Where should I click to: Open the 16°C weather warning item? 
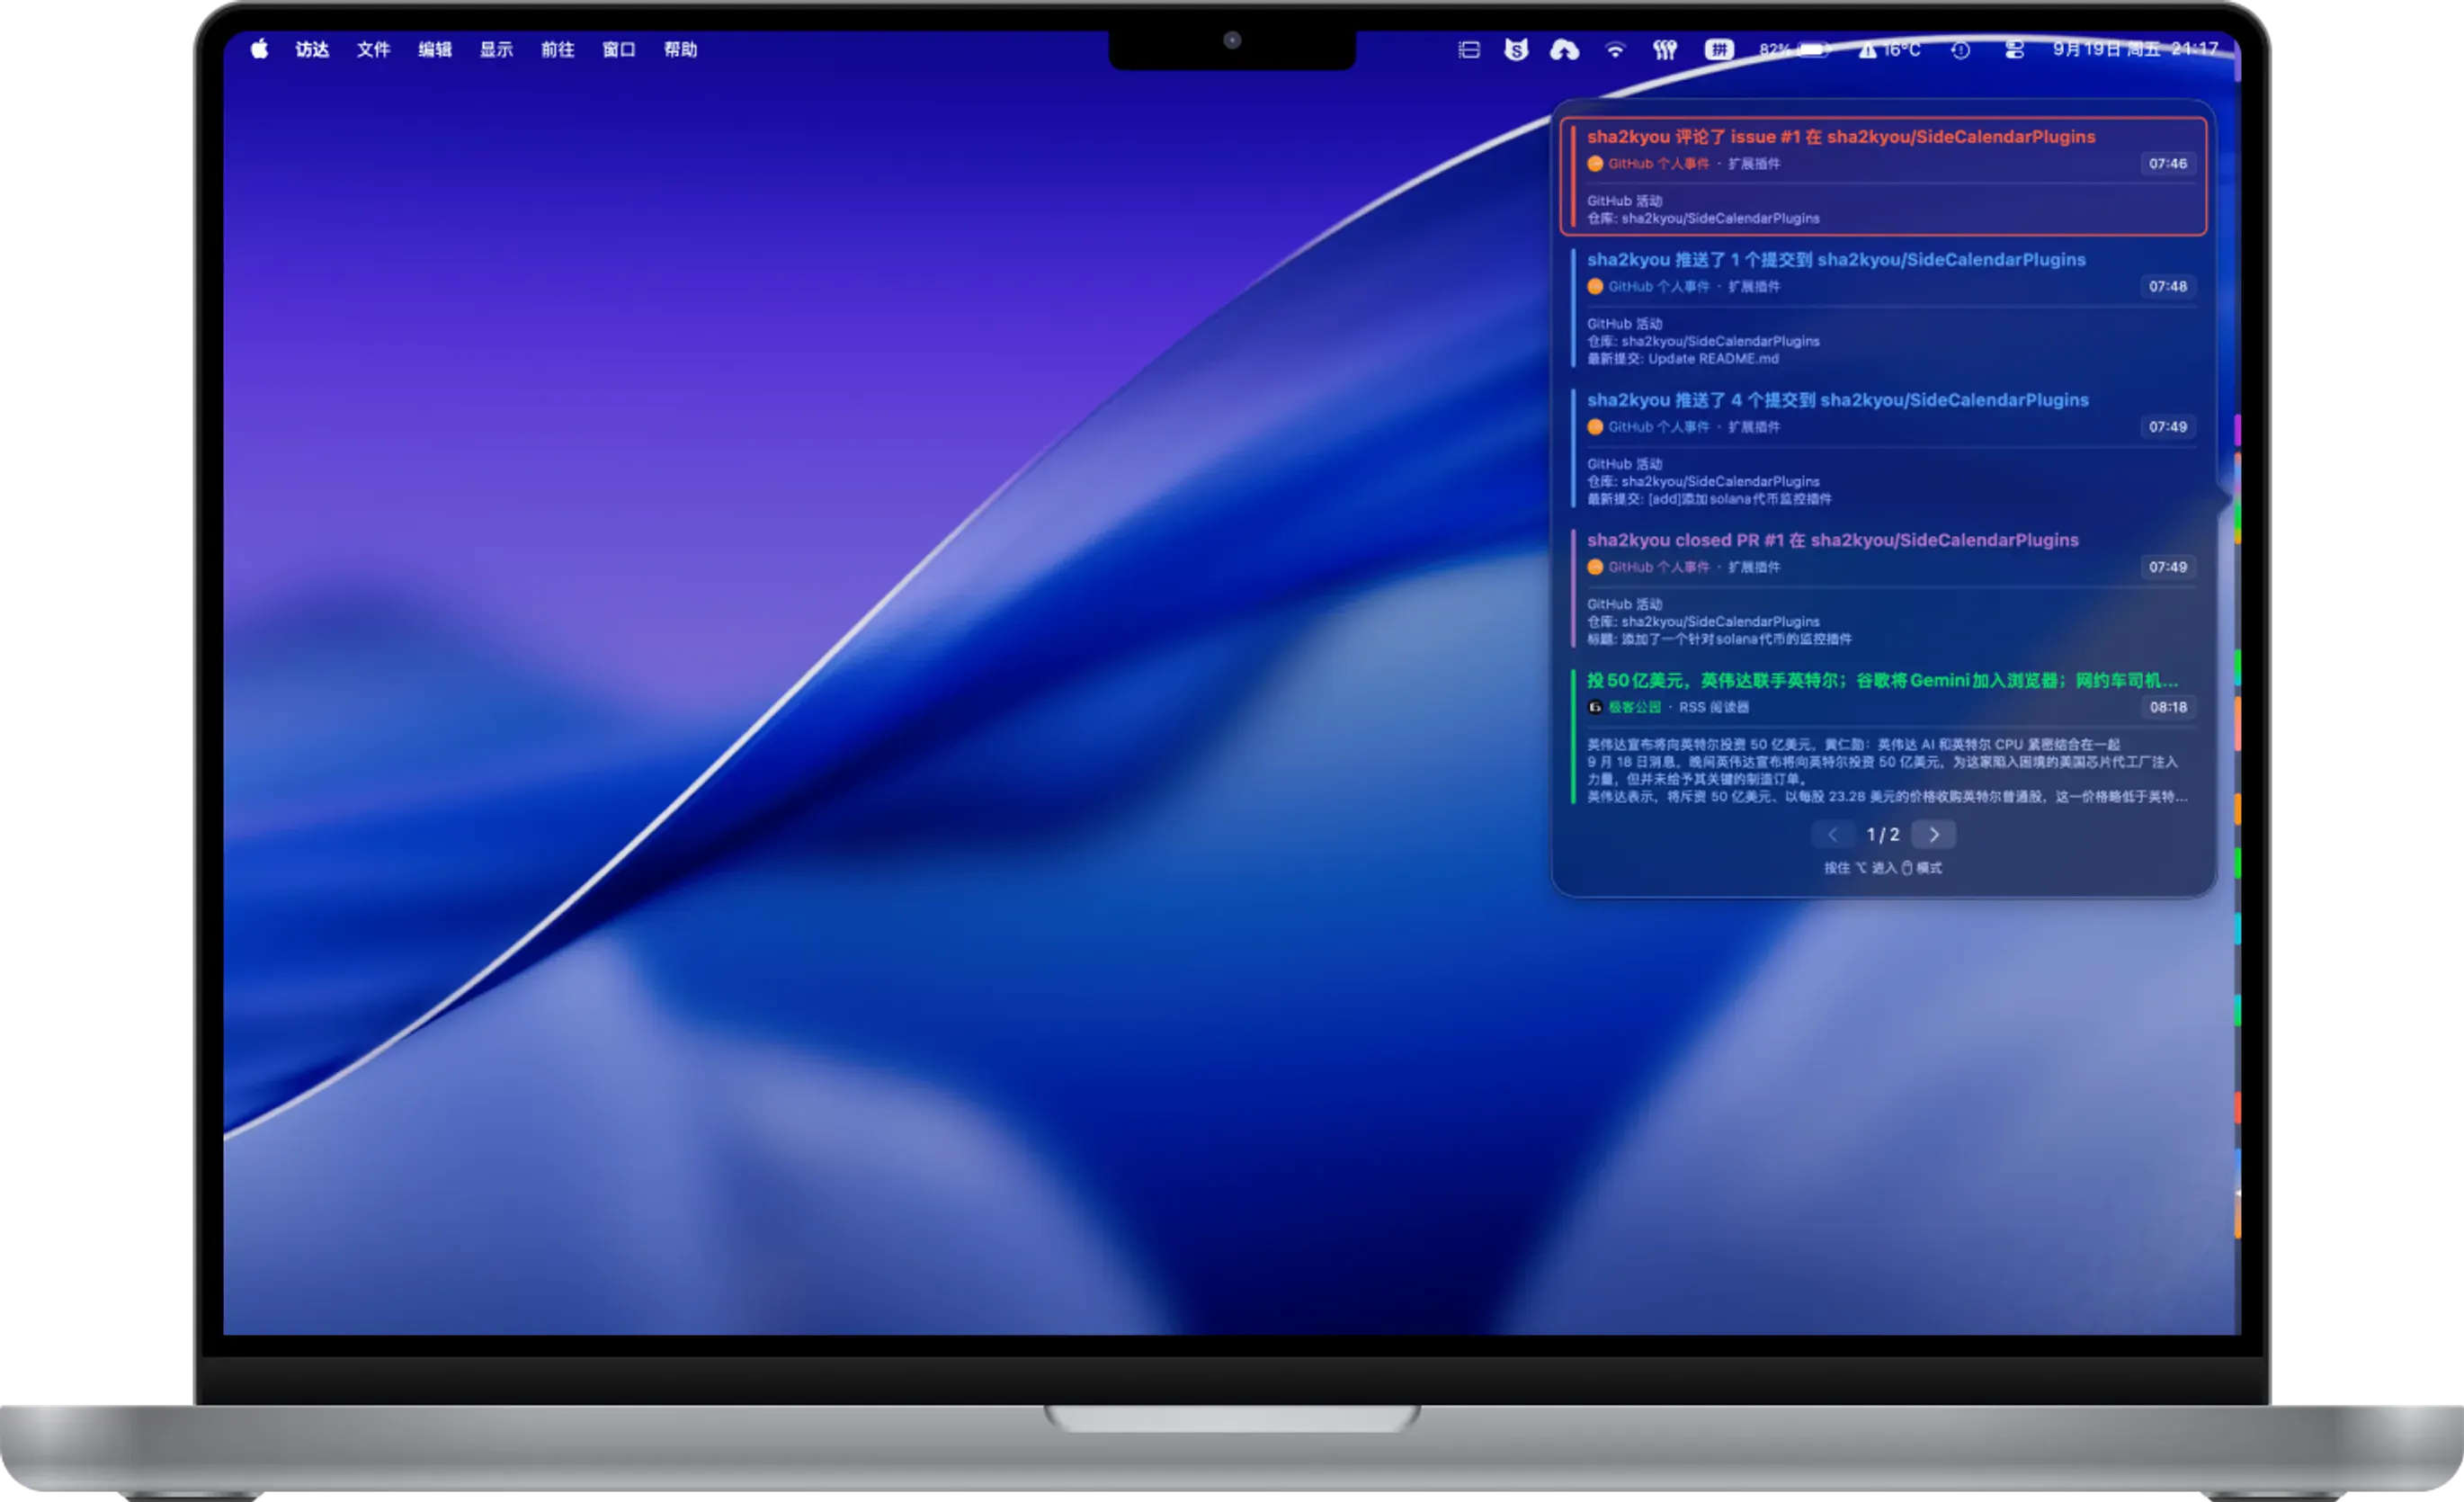point(1890,49)
